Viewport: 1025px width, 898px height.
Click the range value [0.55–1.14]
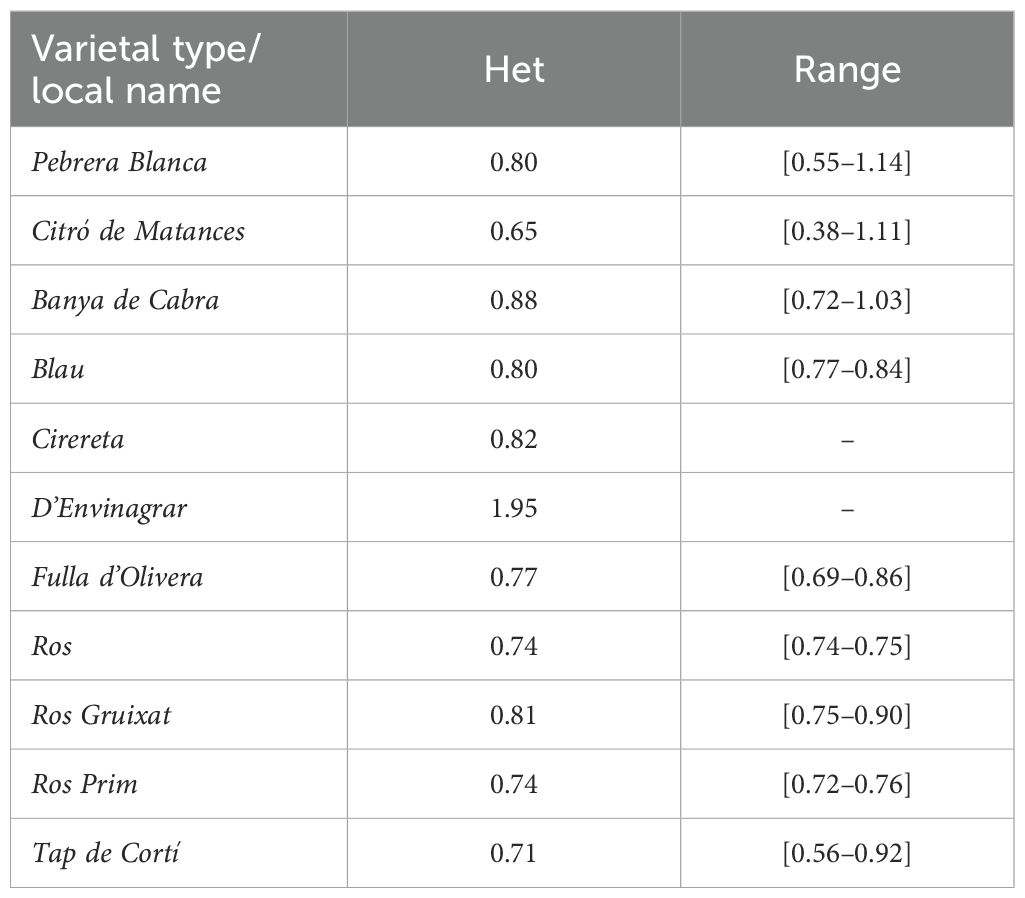click(x=847, y=162)
